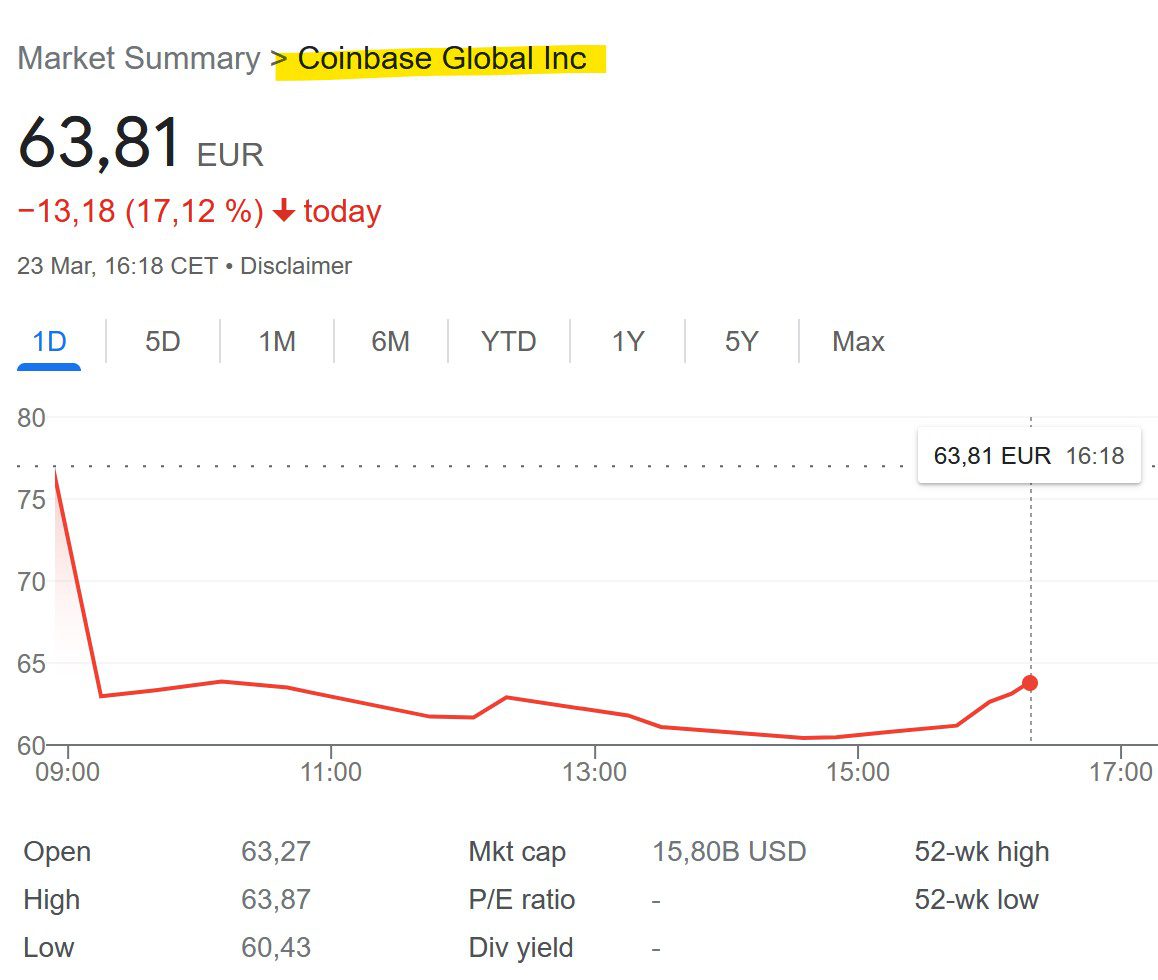Image resolution: width=1158 pixels, height=980 pixels.
Task: Click the Mkt cap label
Action: point(517,852)
